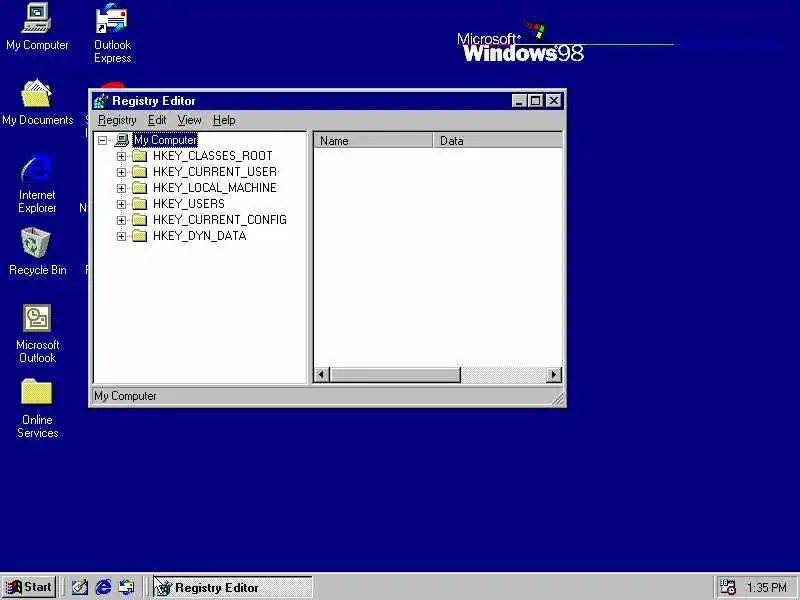
Task: Click the Registry Editor taskbar button
Action: pyautogui.click(x=233, y=588)
